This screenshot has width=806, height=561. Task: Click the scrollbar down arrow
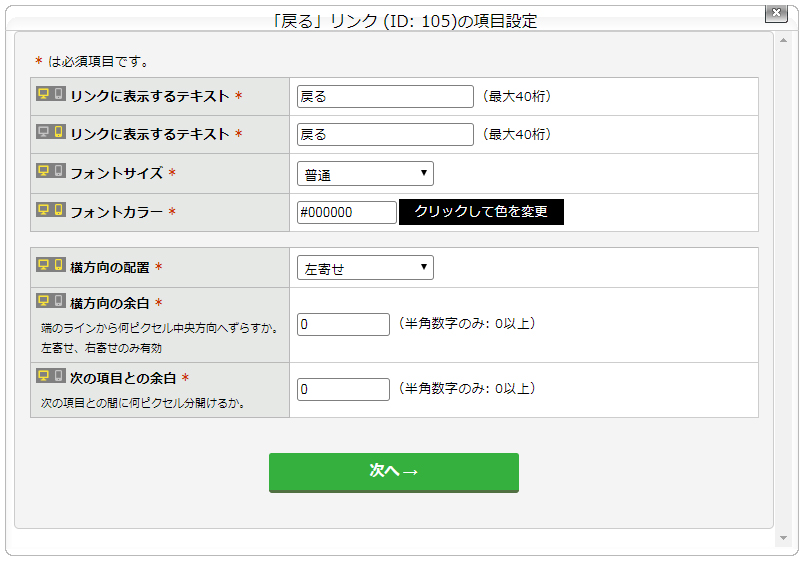[x=783, y=538]
